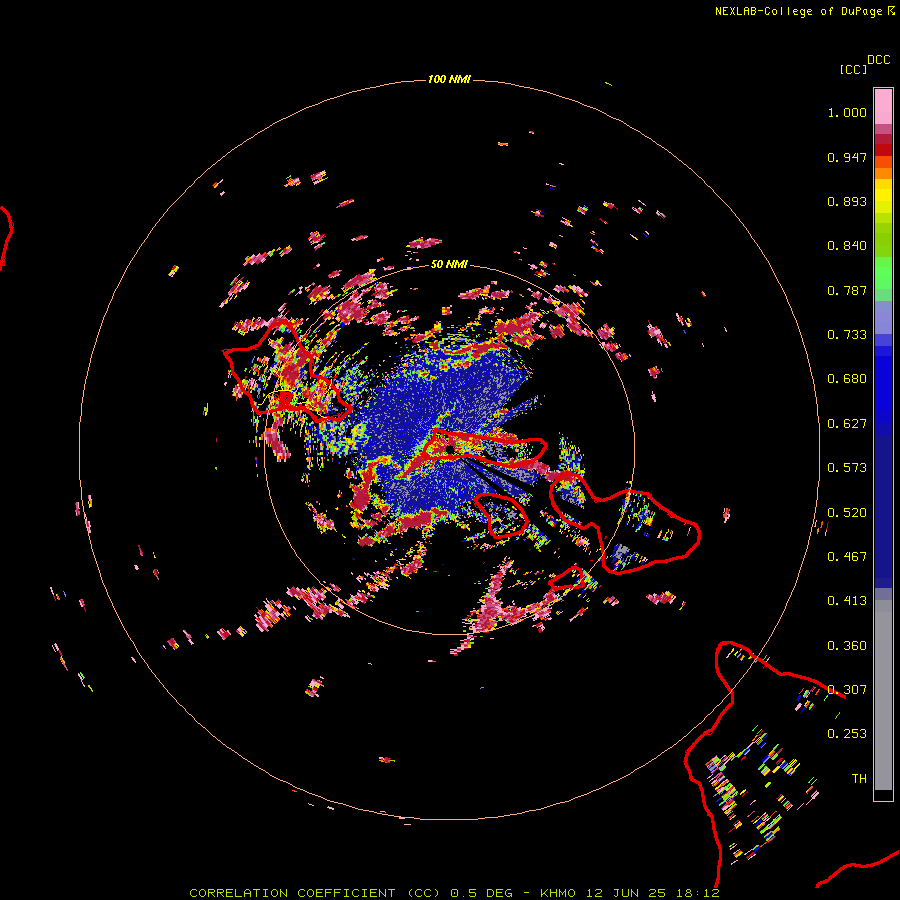This screenshot has width=900, height=900.
Task: Select the 0.360 legend value
Action: tap(847, 646)
